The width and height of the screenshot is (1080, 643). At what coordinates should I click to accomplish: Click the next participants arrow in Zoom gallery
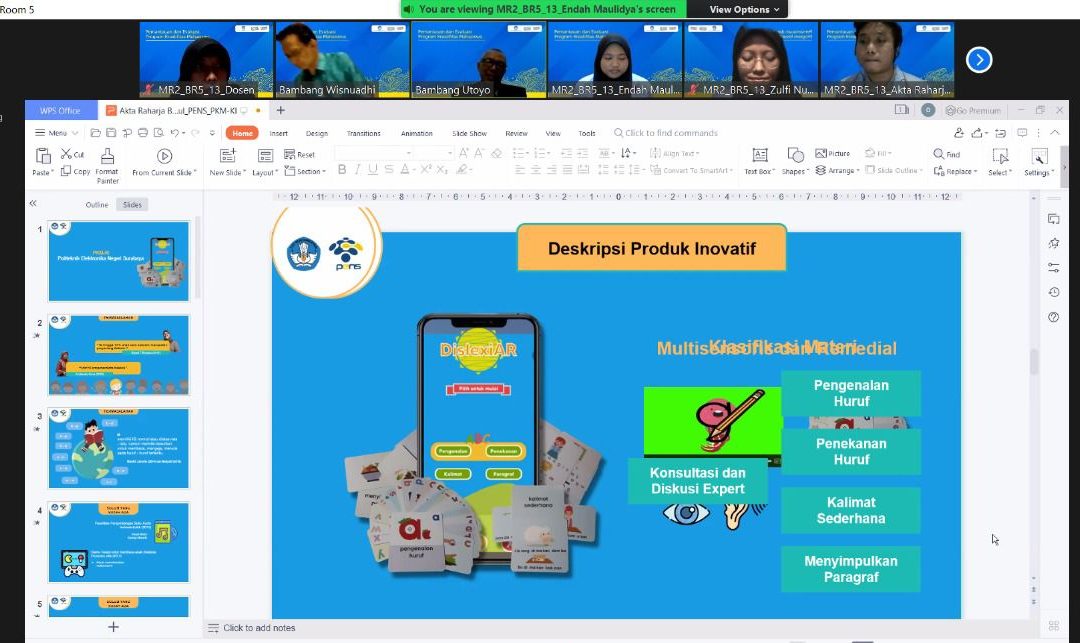pos(979,60)
